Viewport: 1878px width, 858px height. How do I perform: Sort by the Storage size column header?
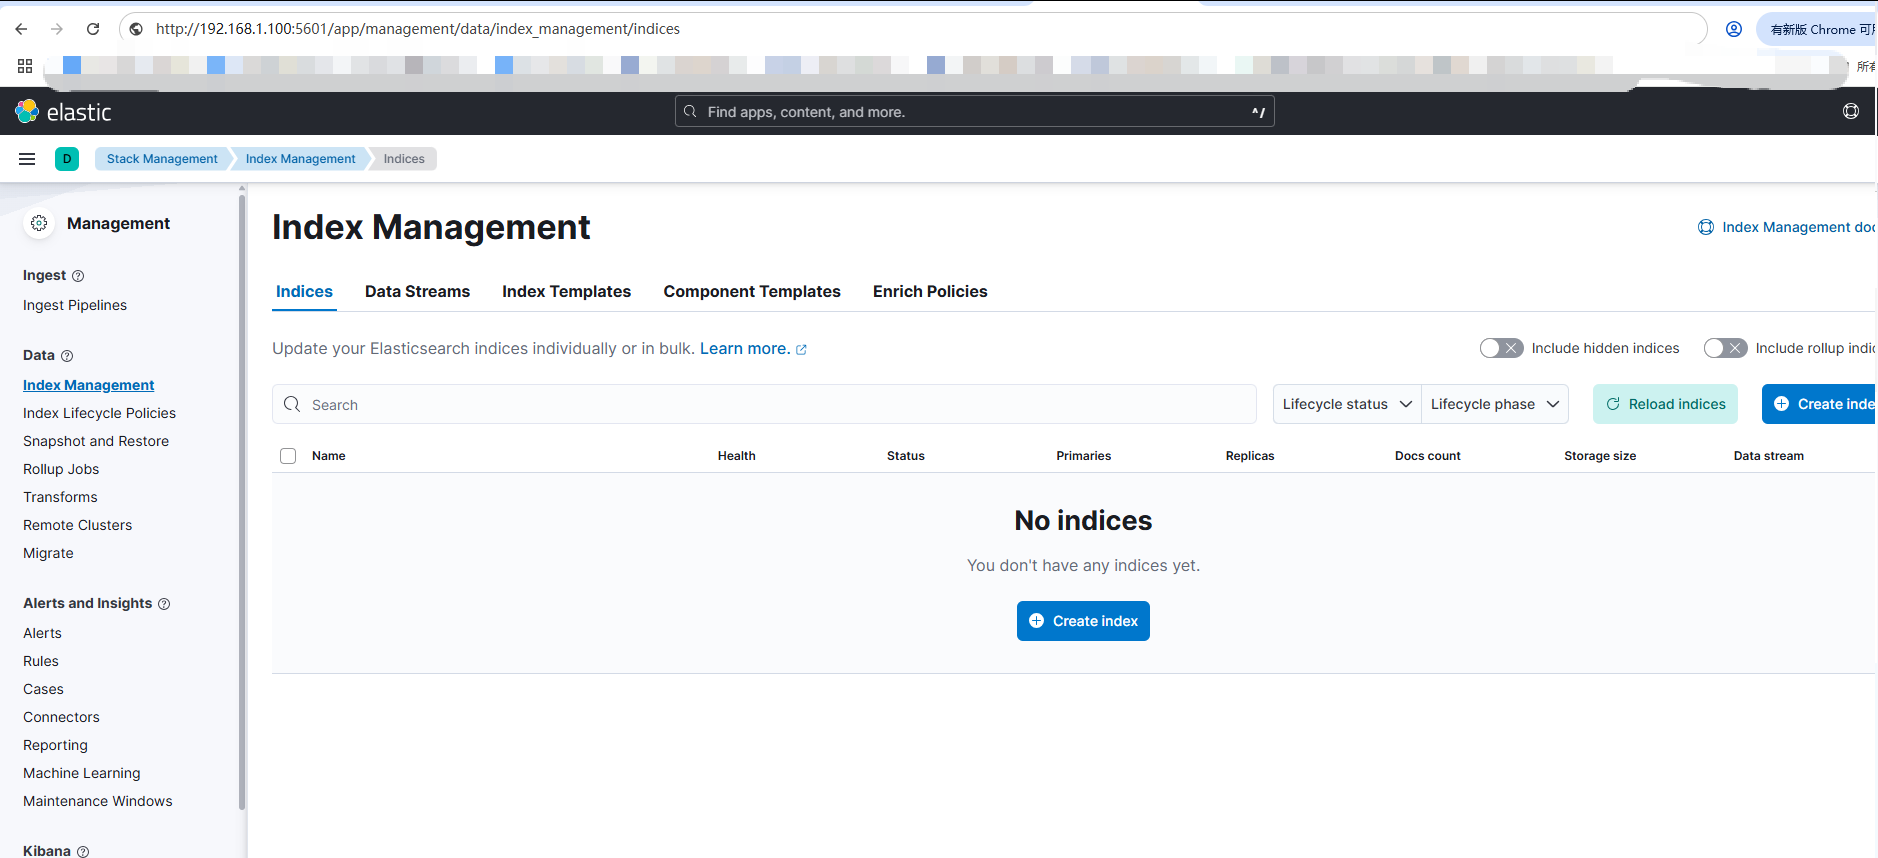[x=1600, y=456]
